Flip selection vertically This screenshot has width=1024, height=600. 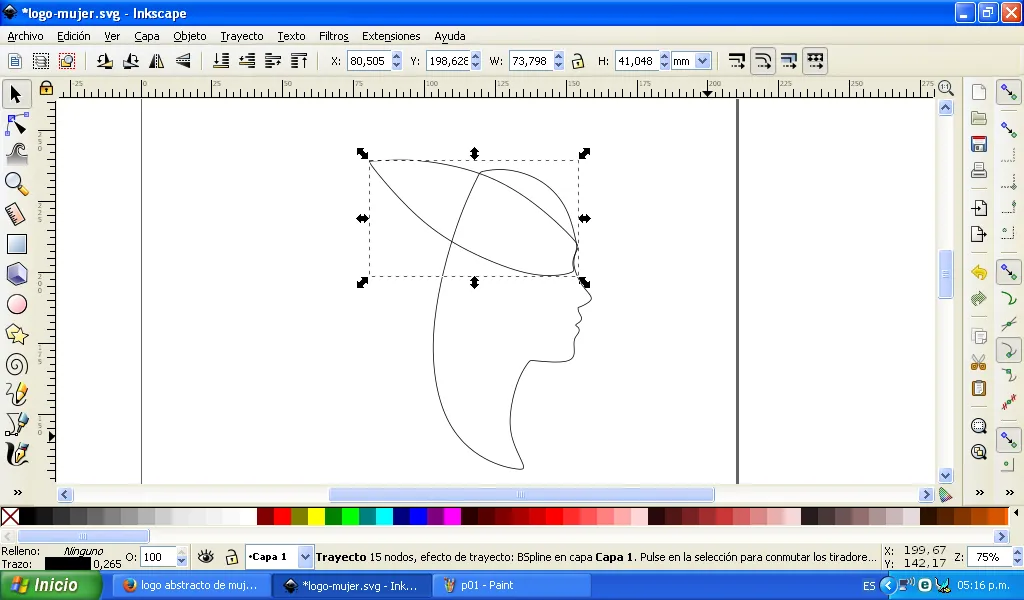pos(183,61)
